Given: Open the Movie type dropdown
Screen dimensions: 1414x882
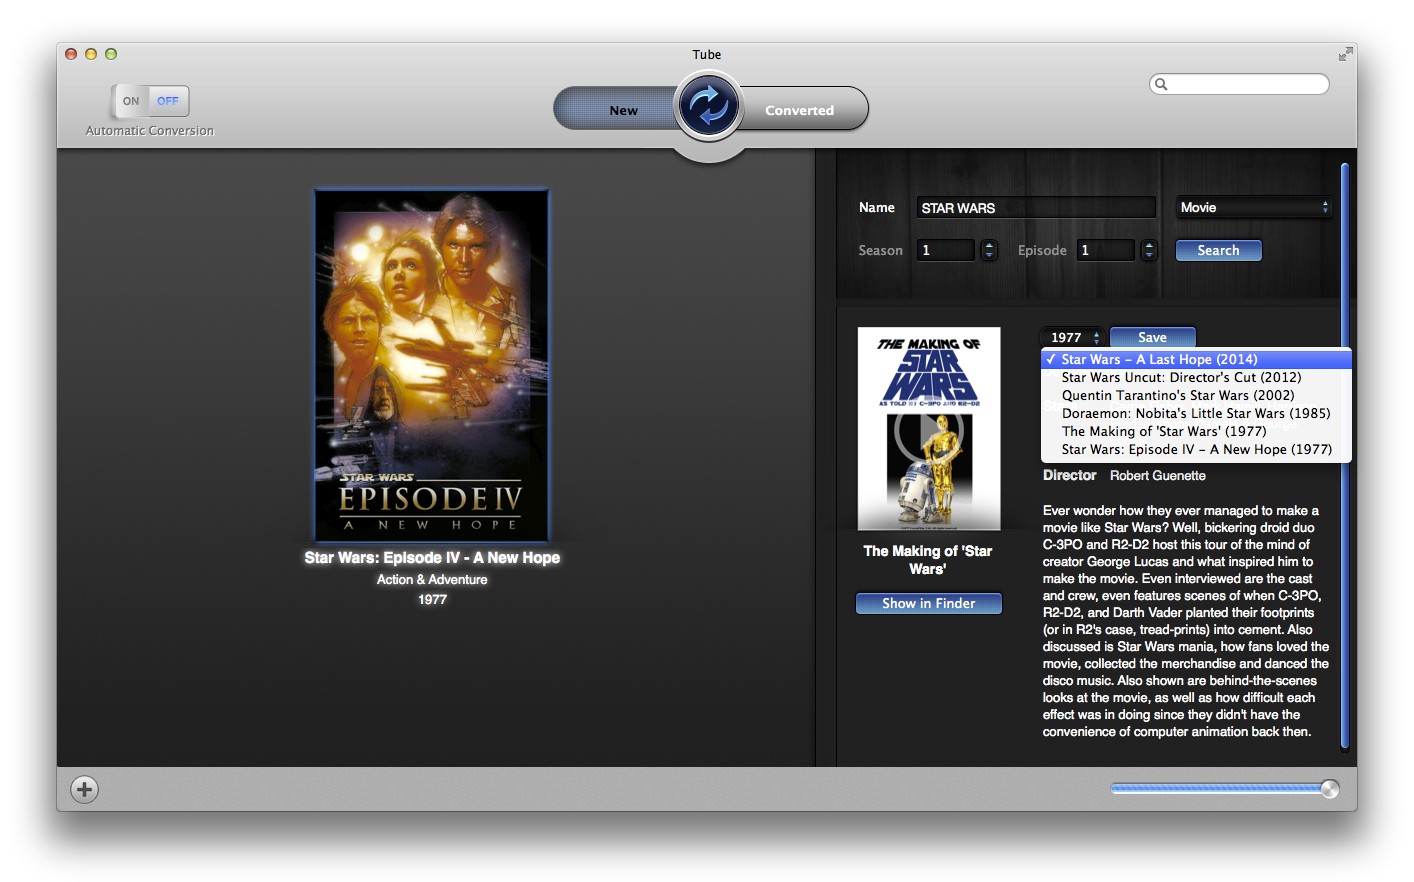Looking at the screenshot, I should [1254, 207].
